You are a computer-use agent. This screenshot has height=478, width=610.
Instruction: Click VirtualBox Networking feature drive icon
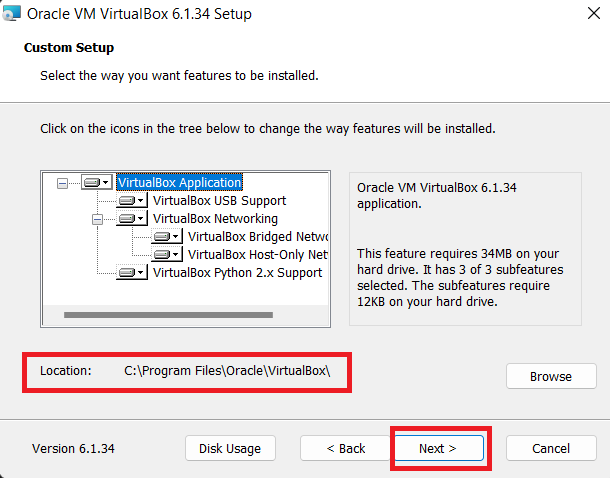click(131, 219)
